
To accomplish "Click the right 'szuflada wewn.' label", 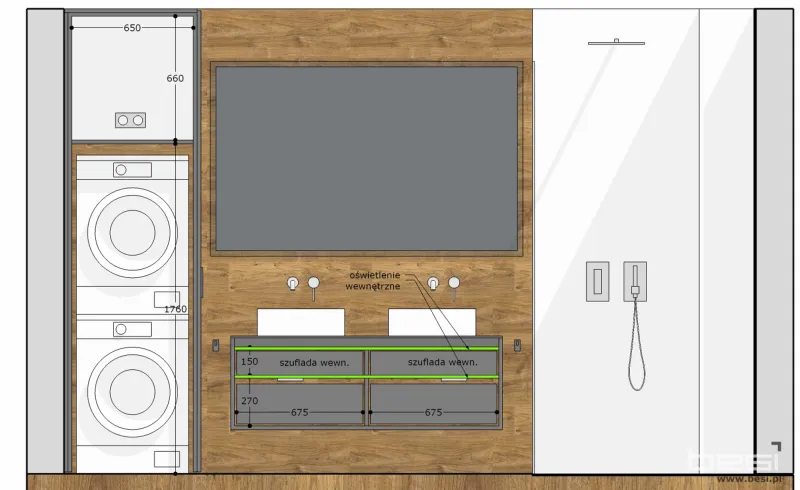I will pyautogui.click(x=443, y=362).
